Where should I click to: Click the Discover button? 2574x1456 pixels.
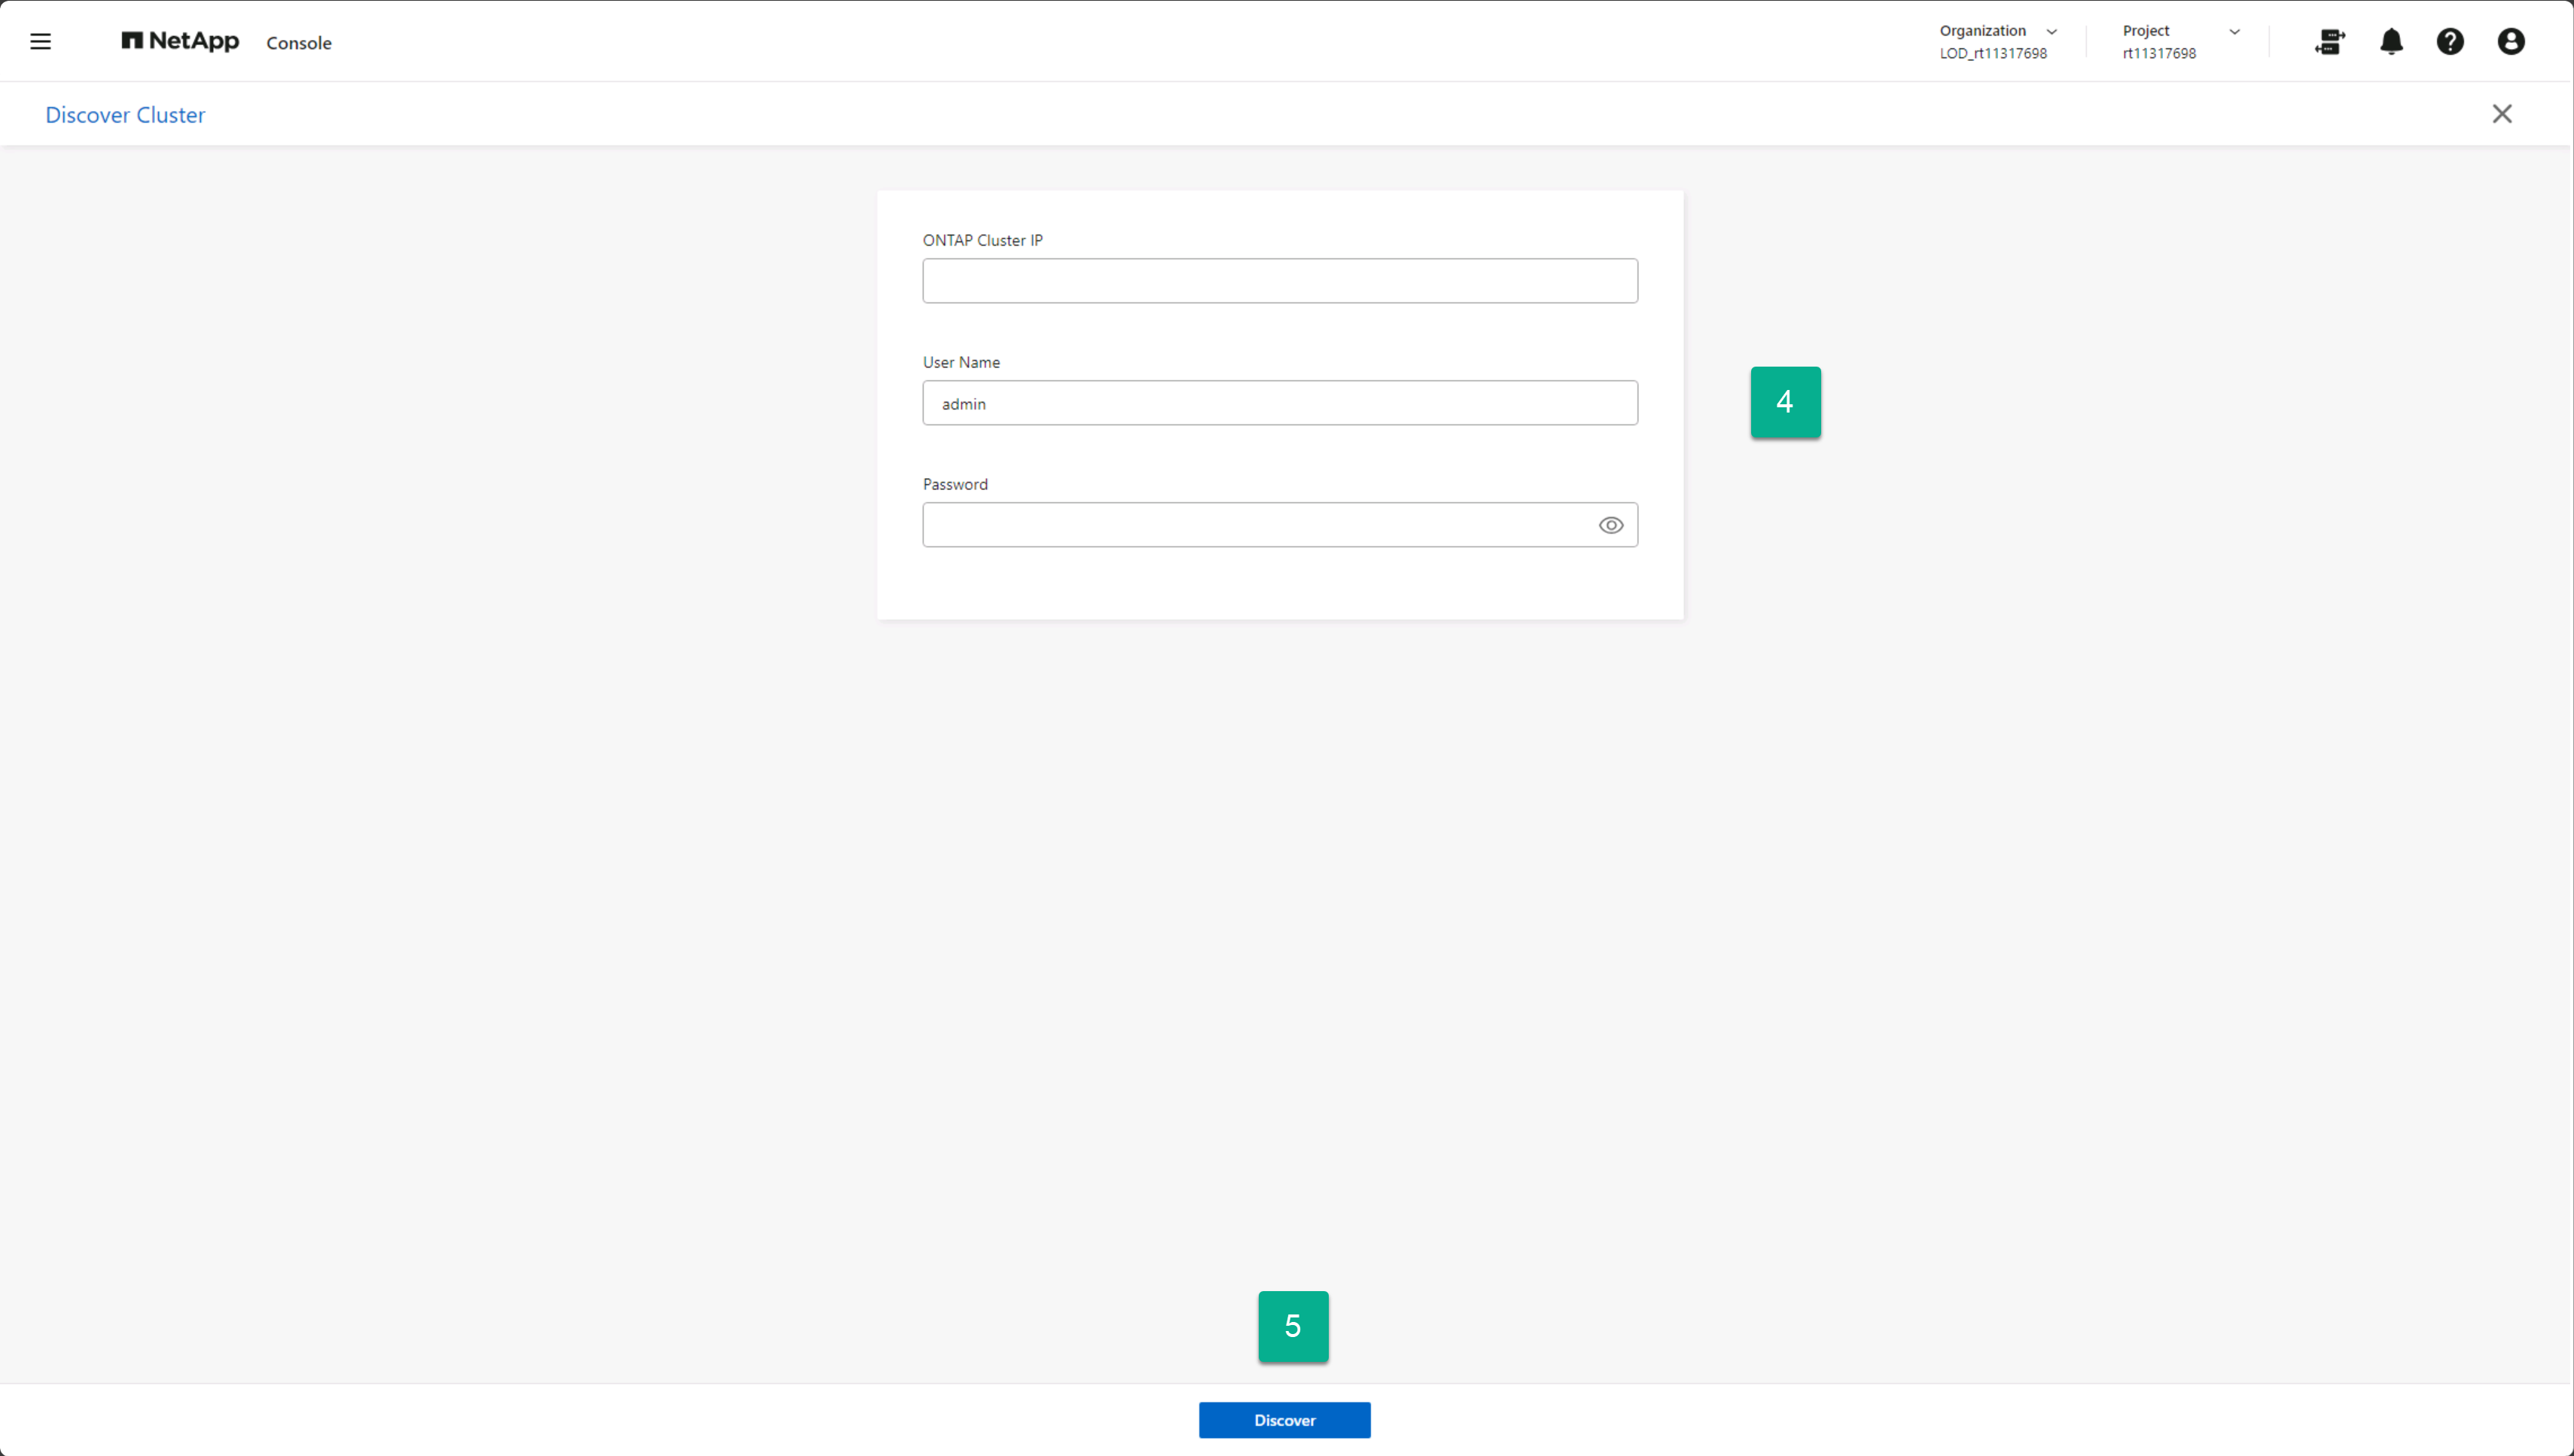1284,1420
